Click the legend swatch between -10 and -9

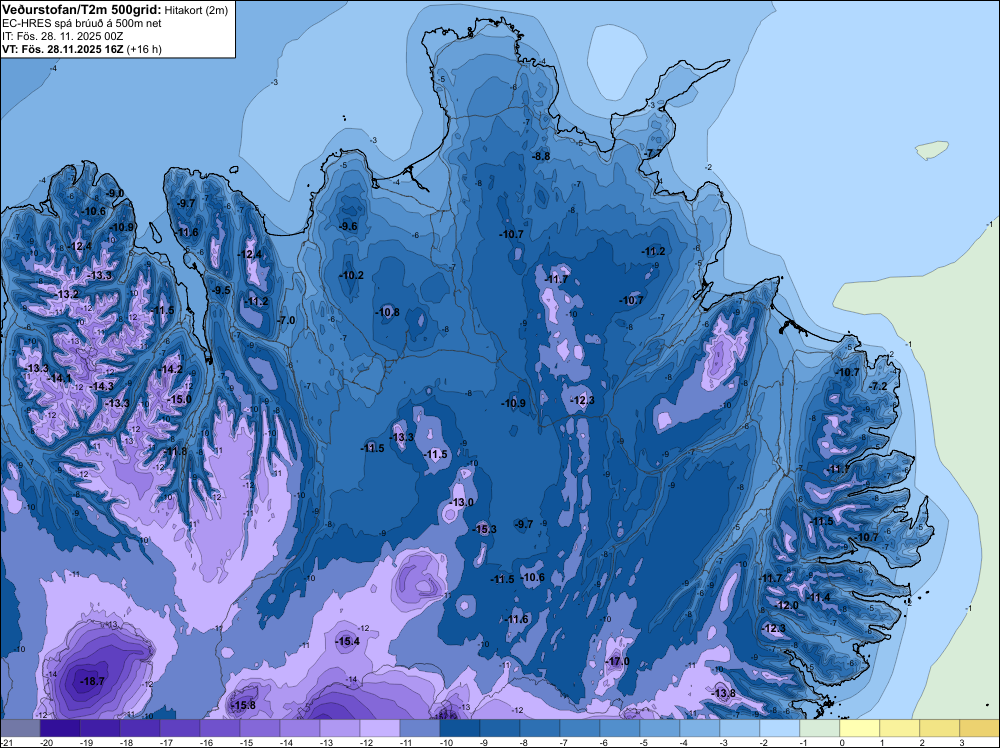coord(460,729)
